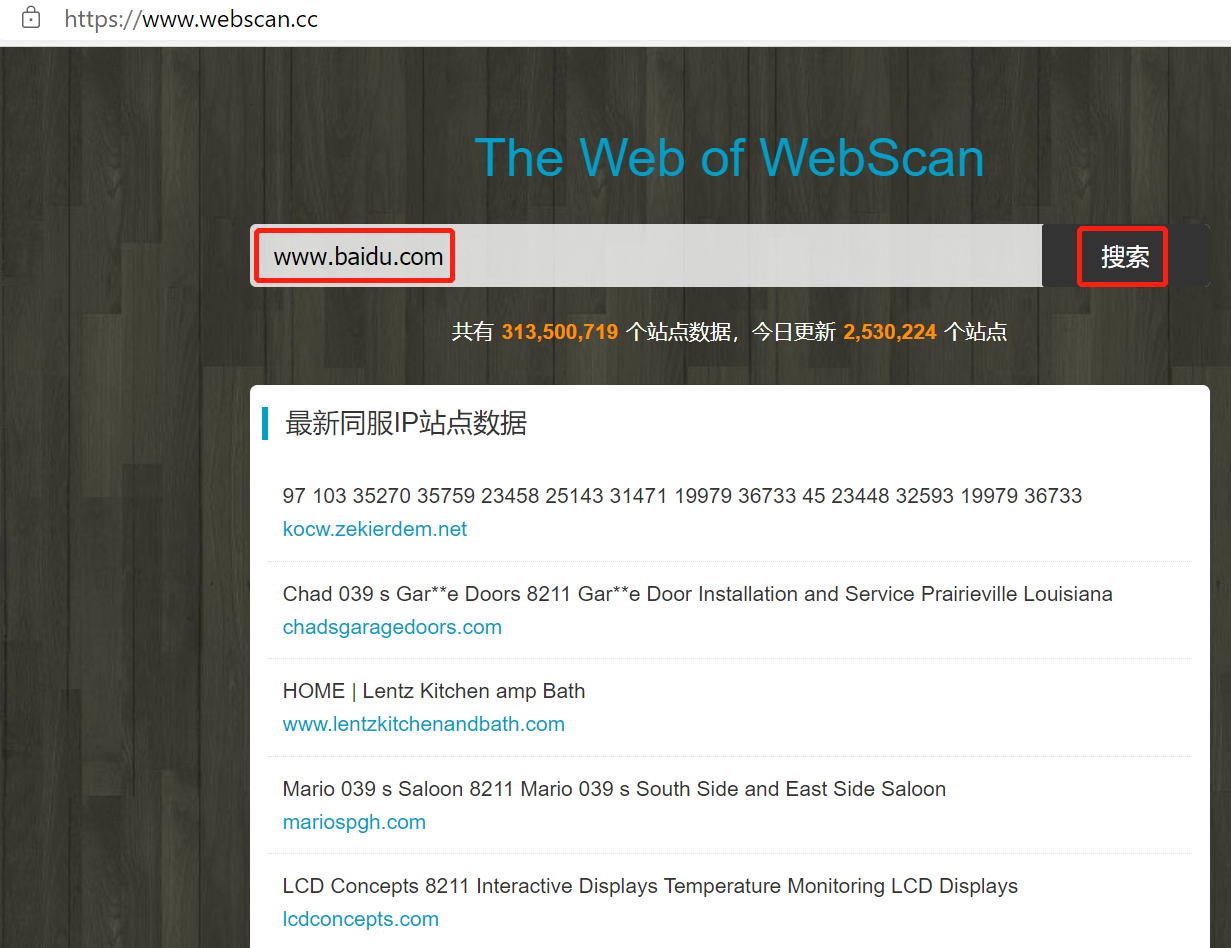The image size is (1231, 948).
Task: Click the text starting 97 103 35270
Action: tap(682, 496)
